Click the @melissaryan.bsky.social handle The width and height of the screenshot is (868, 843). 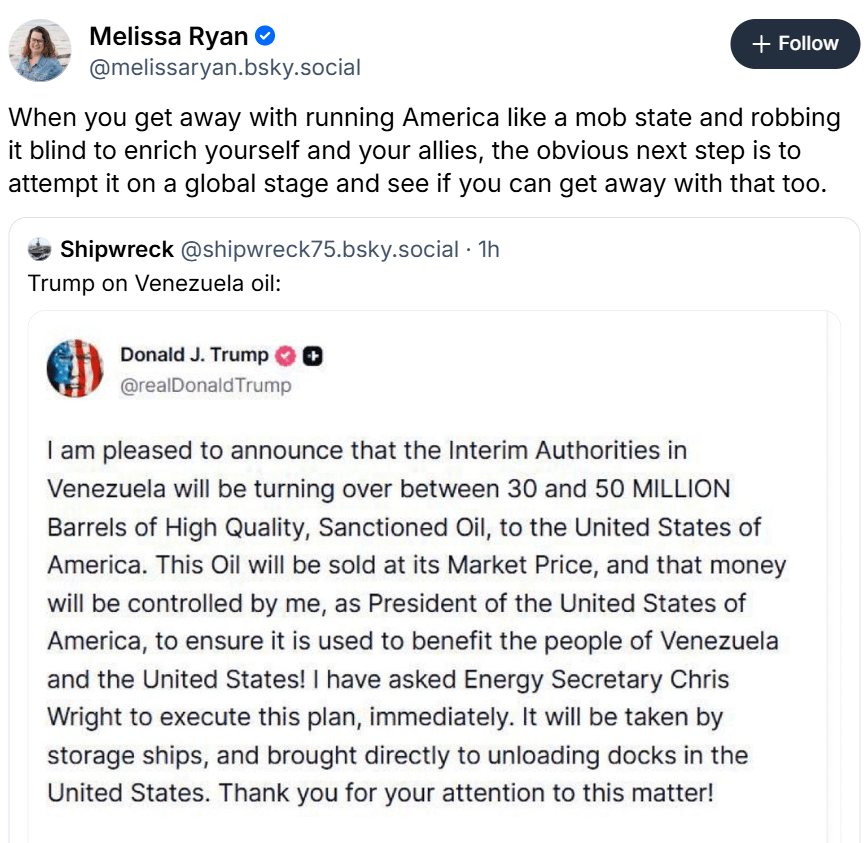pos(225,68)
